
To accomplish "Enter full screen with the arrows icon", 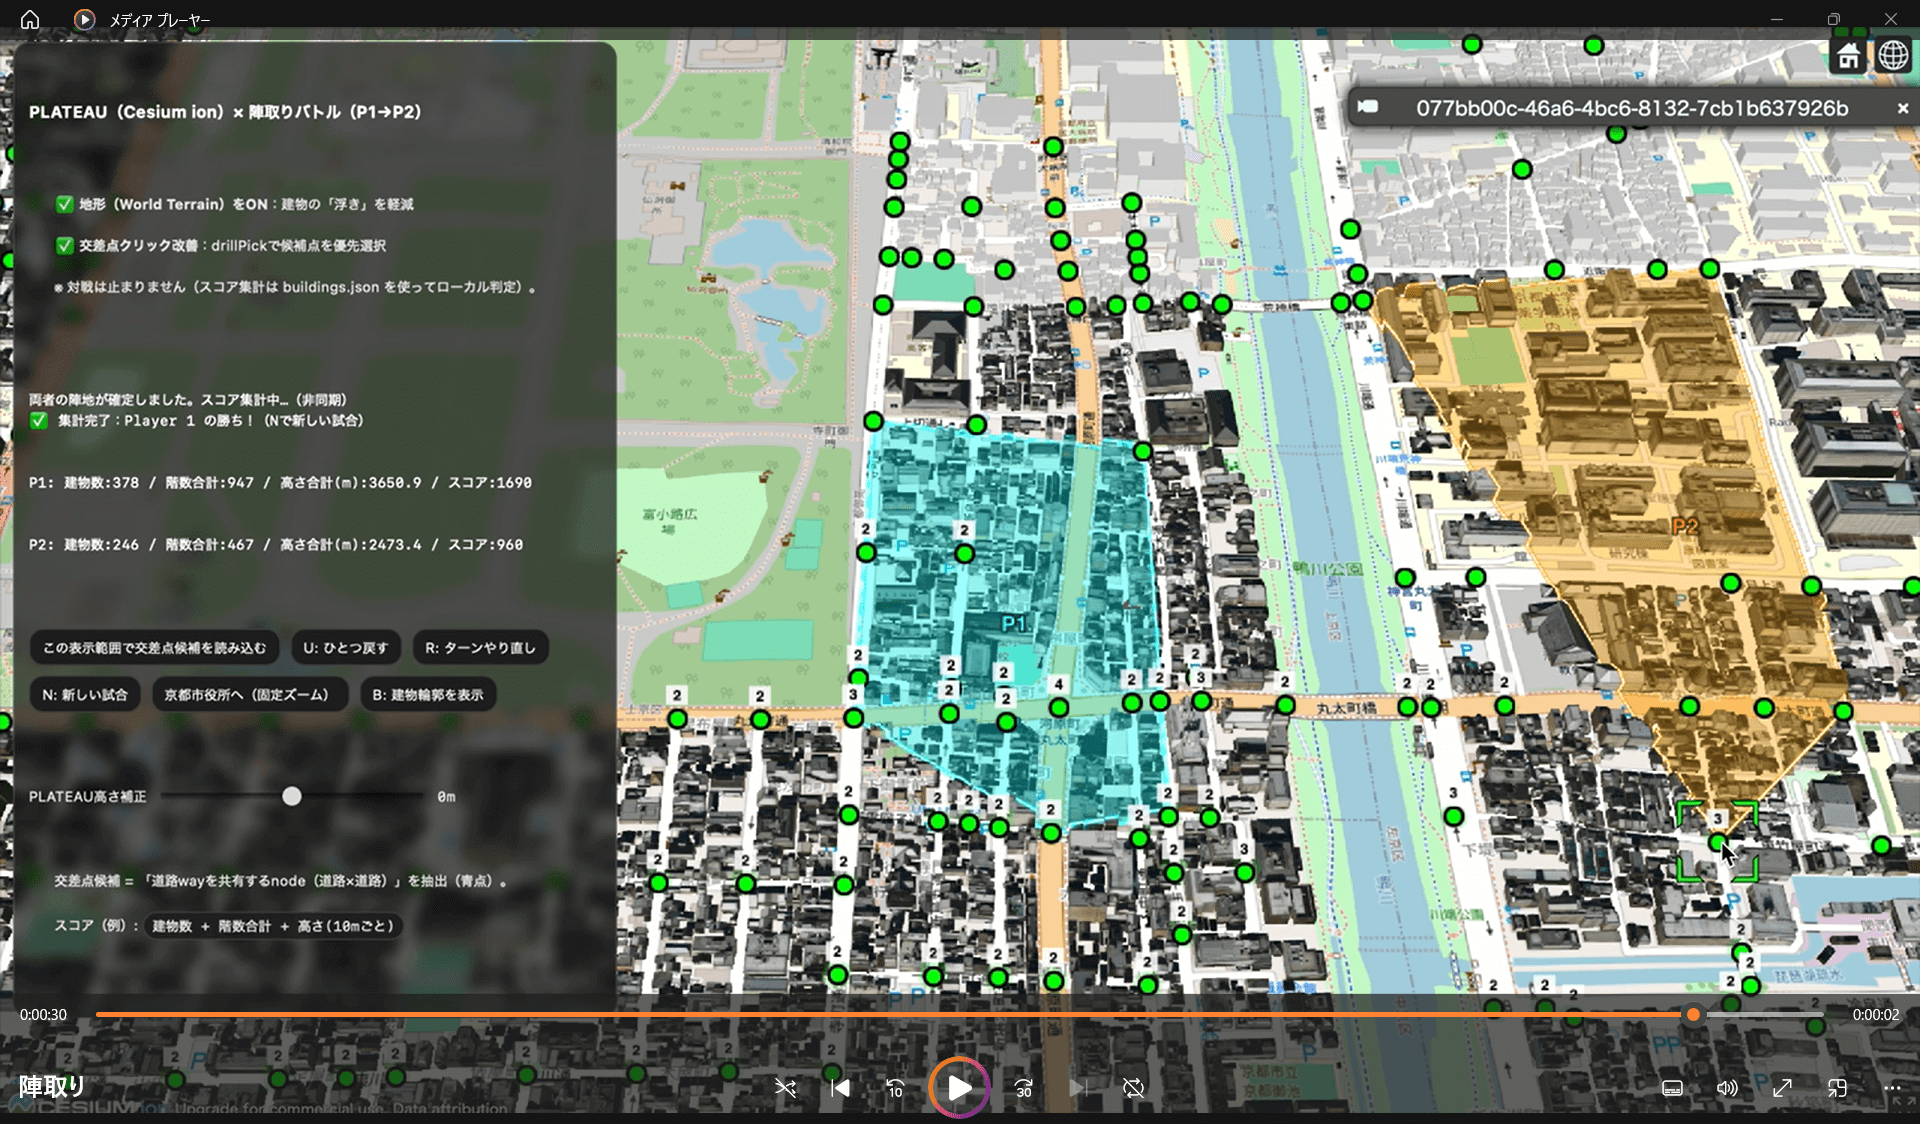I will (x=1782, y=1088).
